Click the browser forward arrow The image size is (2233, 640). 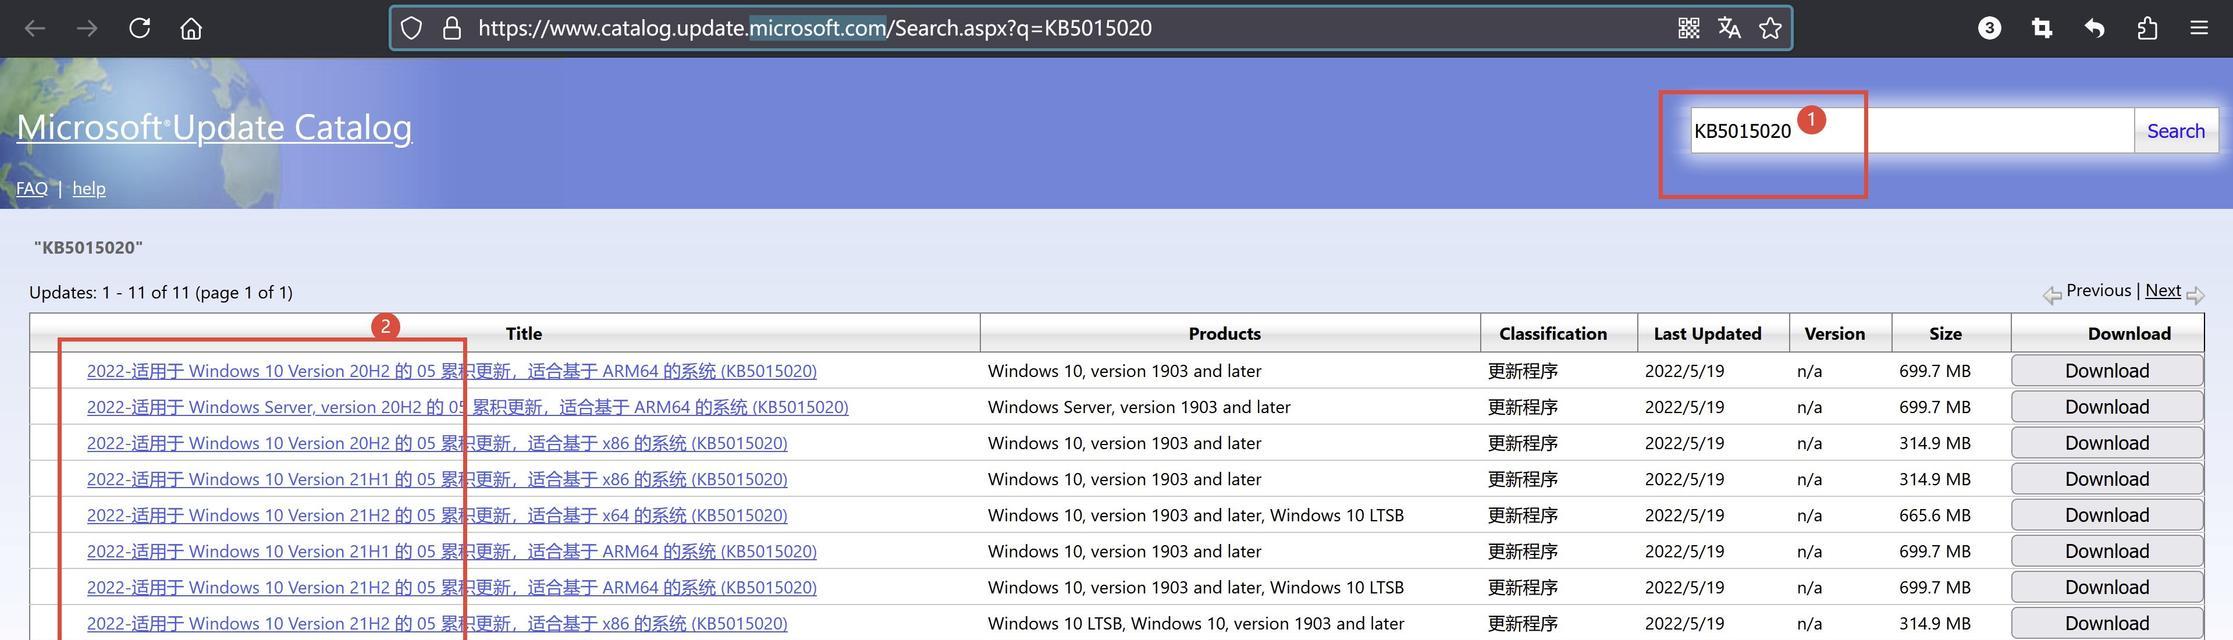click(x=87, y=28)
